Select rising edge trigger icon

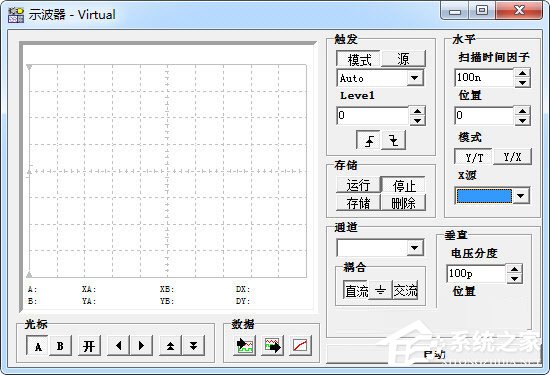(x=369, y=140)
